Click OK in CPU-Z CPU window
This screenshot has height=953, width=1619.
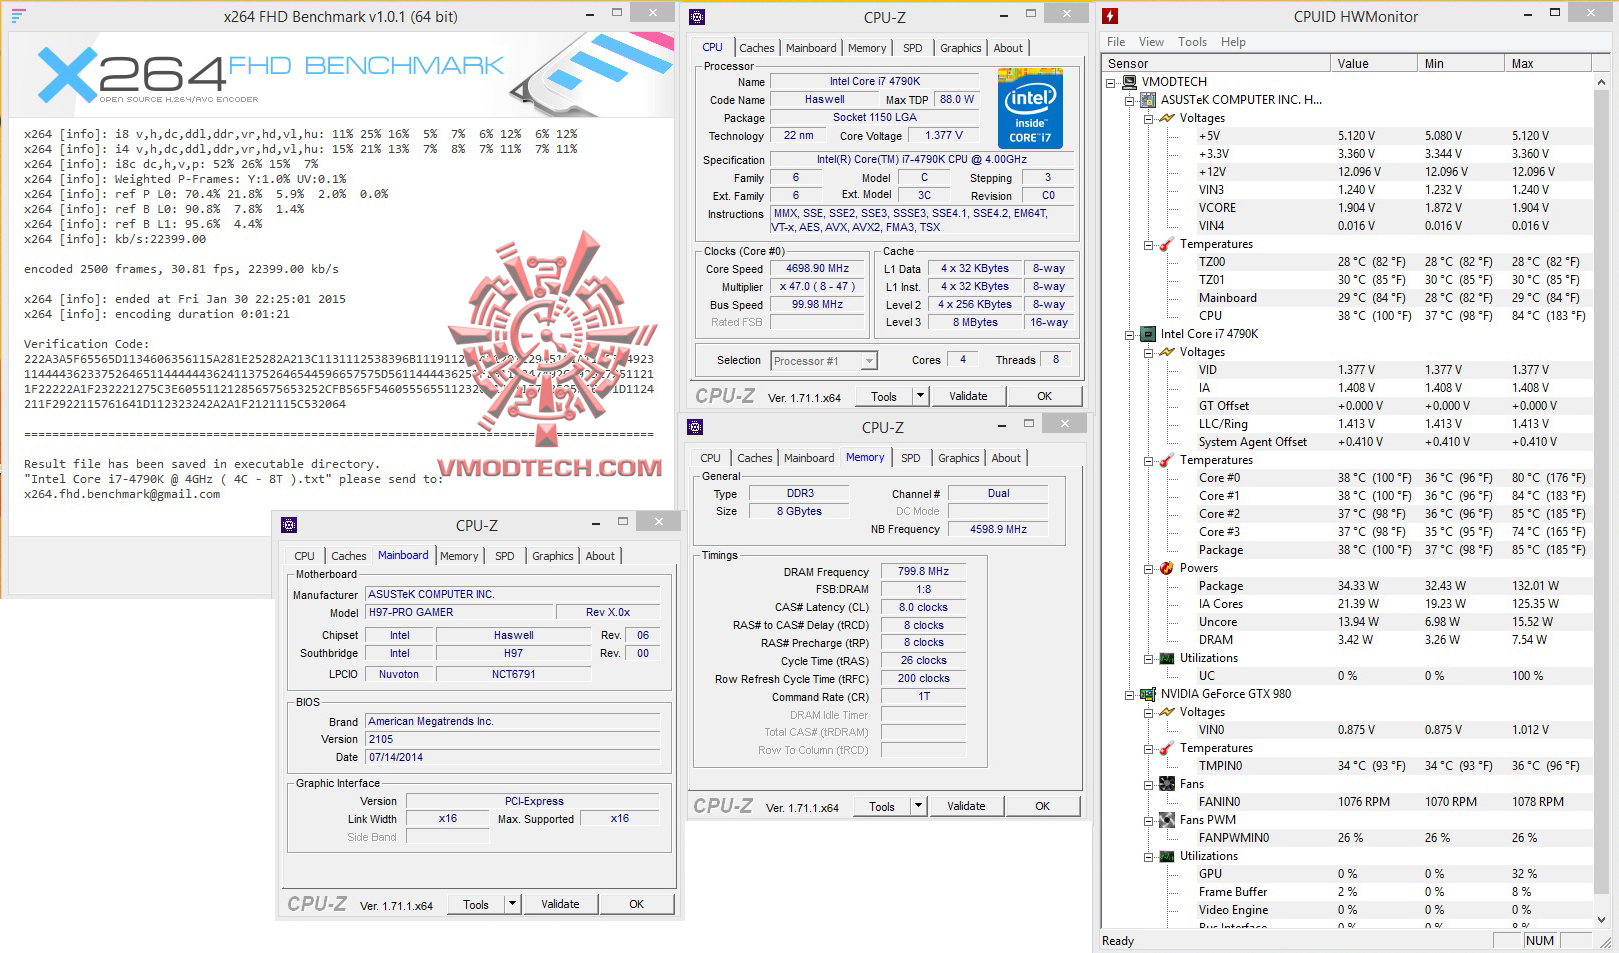pos(1045,396)
